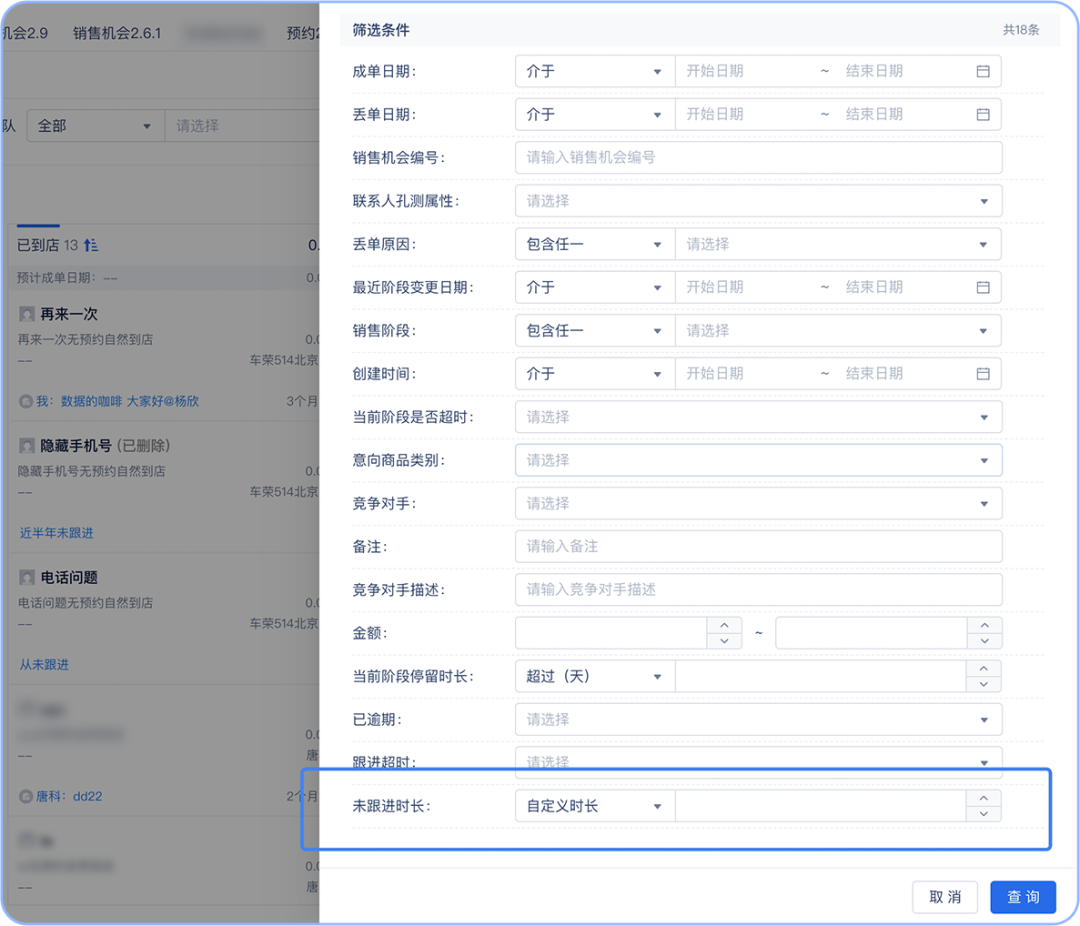Image resolution: width=1080 pixels, height=926 pixels.
Task: Switch to 机会2.9 tab
Action: [x=25, y=33]
